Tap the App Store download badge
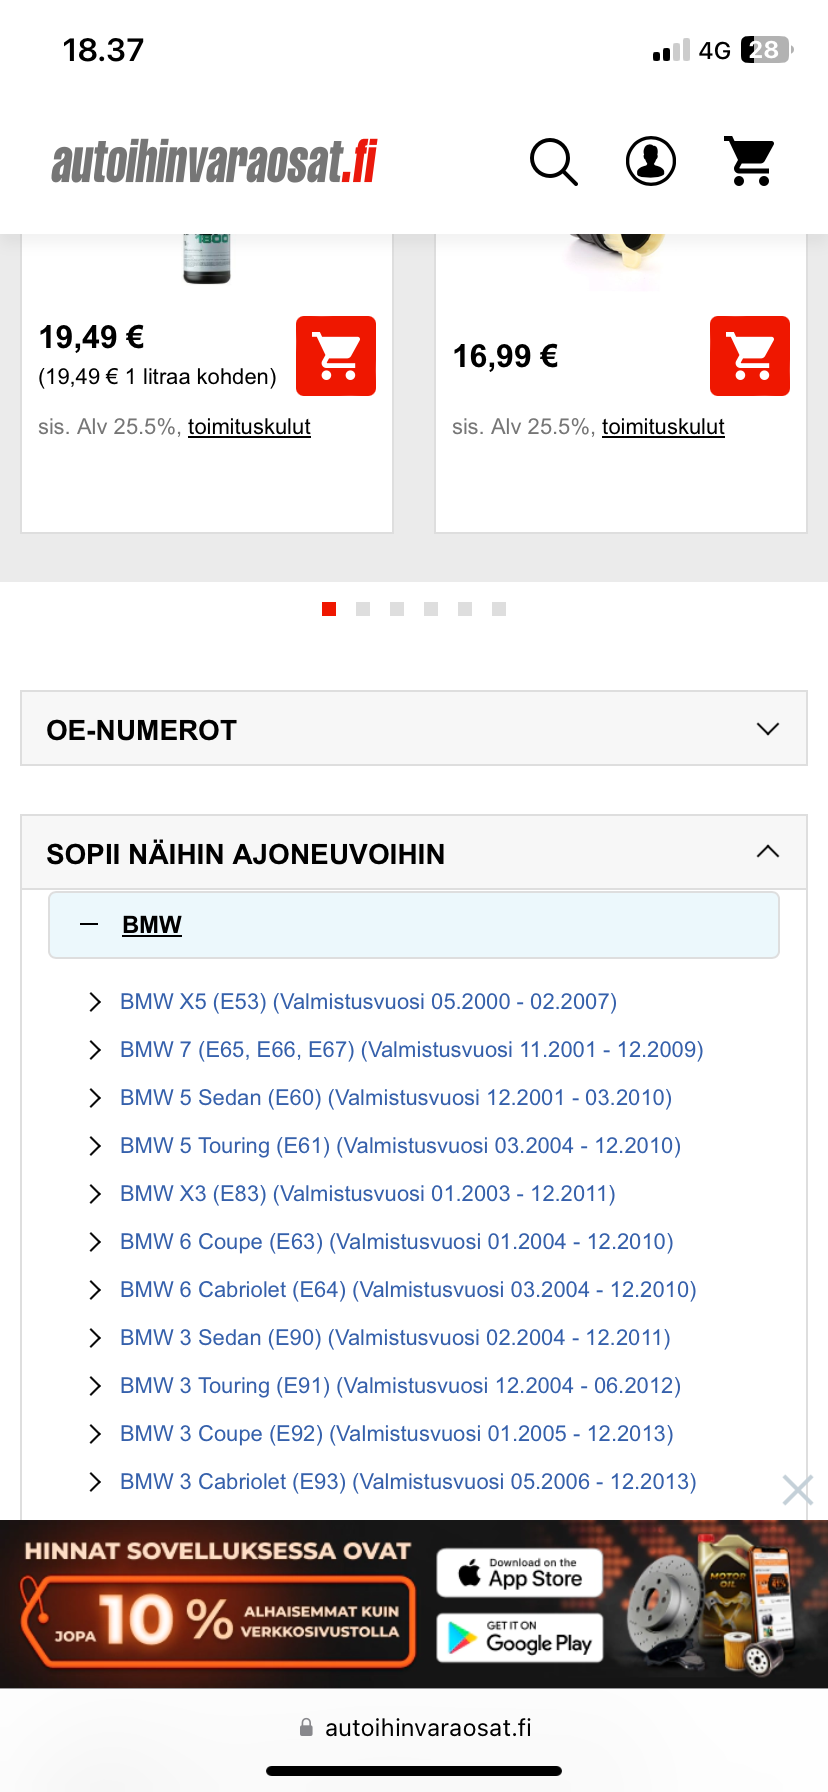828x1792 pixels. [x=520, y=1573]
